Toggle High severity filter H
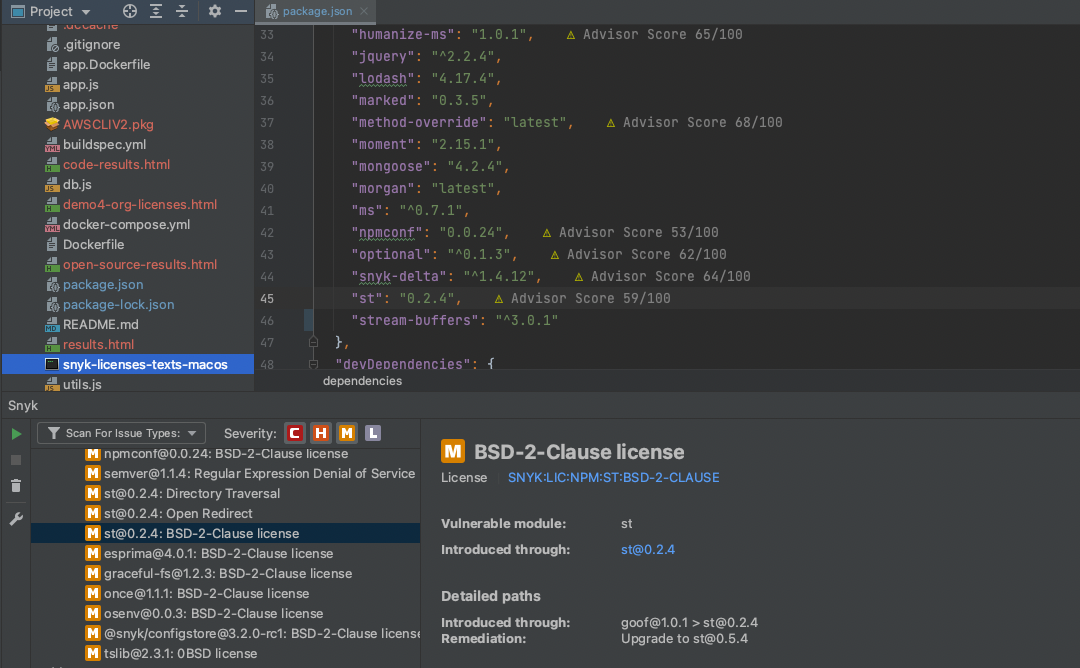This screenshot has width=1080, height=668. pyautogui.click(x=320, y=433)
